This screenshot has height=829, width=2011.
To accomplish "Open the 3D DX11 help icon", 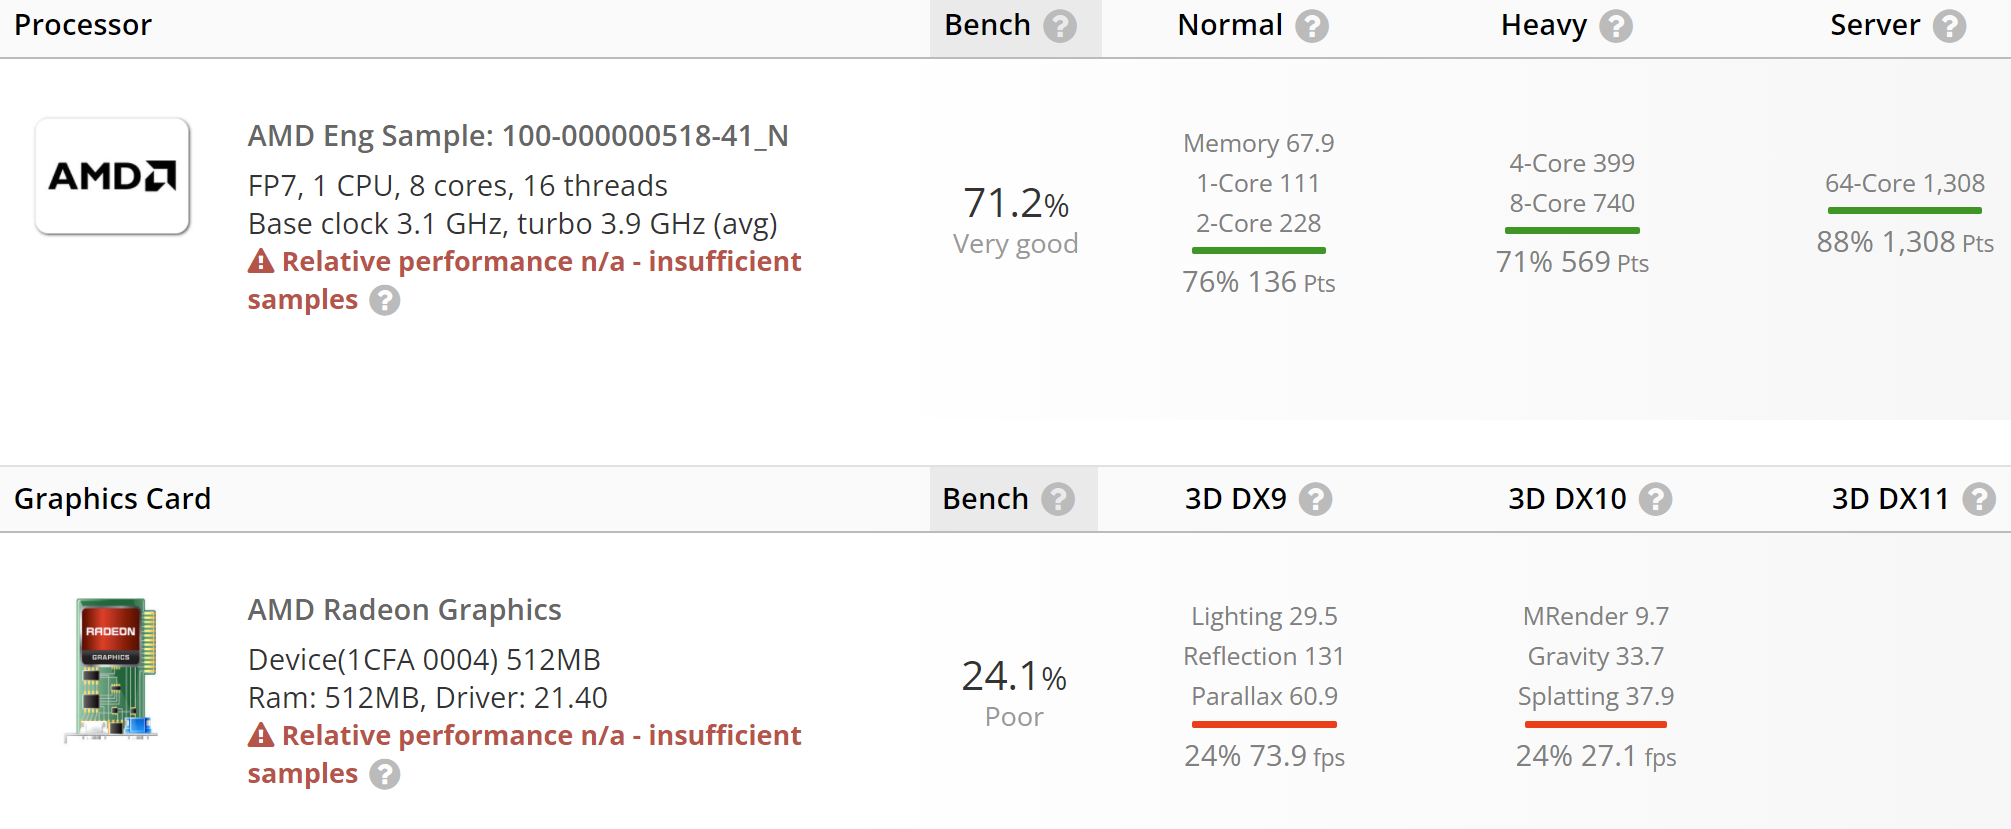I will [x=1981, y=500].
